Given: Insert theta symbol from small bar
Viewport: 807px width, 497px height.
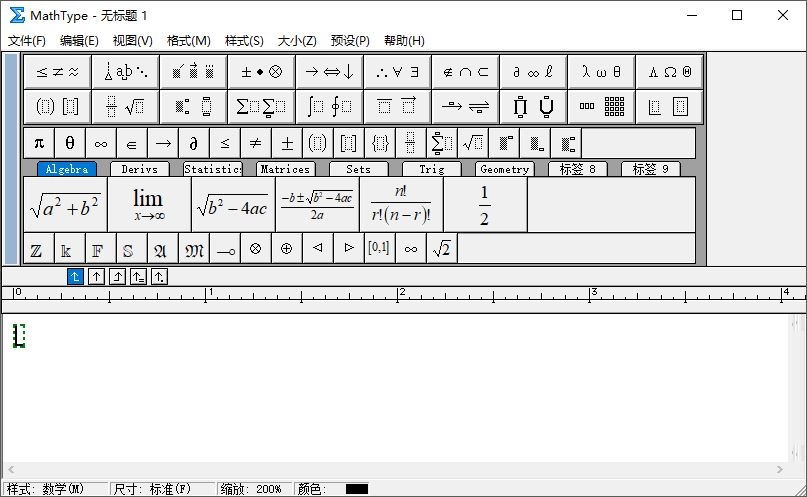Looking at the screenshot, I should (x=70, y=143).
